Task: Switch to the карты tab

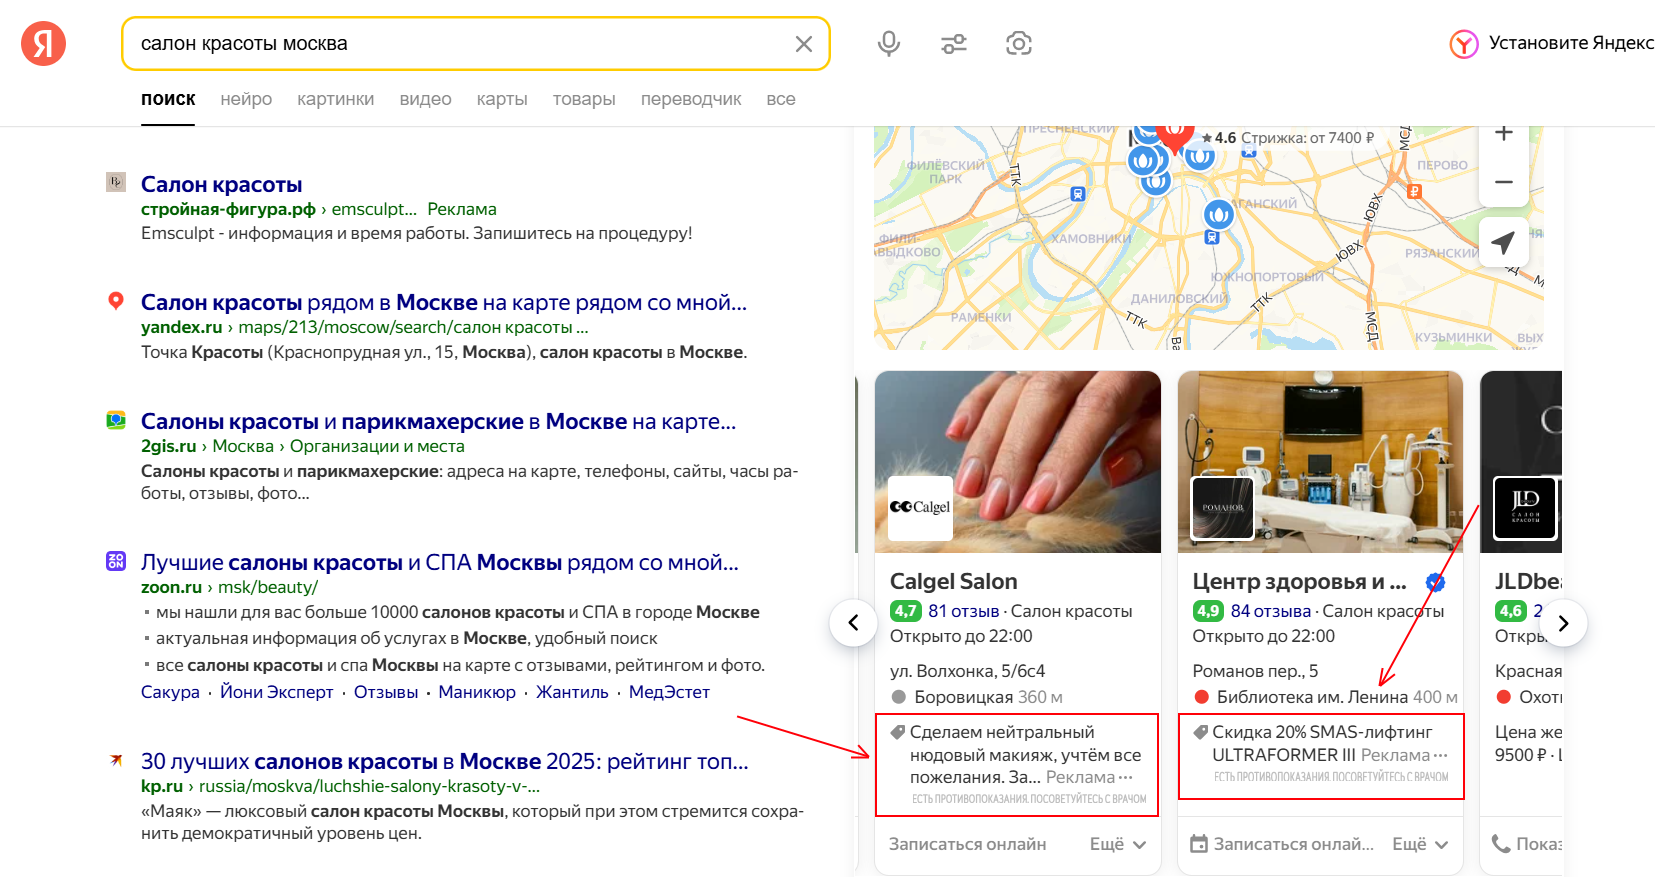Action: pos(502,99)
